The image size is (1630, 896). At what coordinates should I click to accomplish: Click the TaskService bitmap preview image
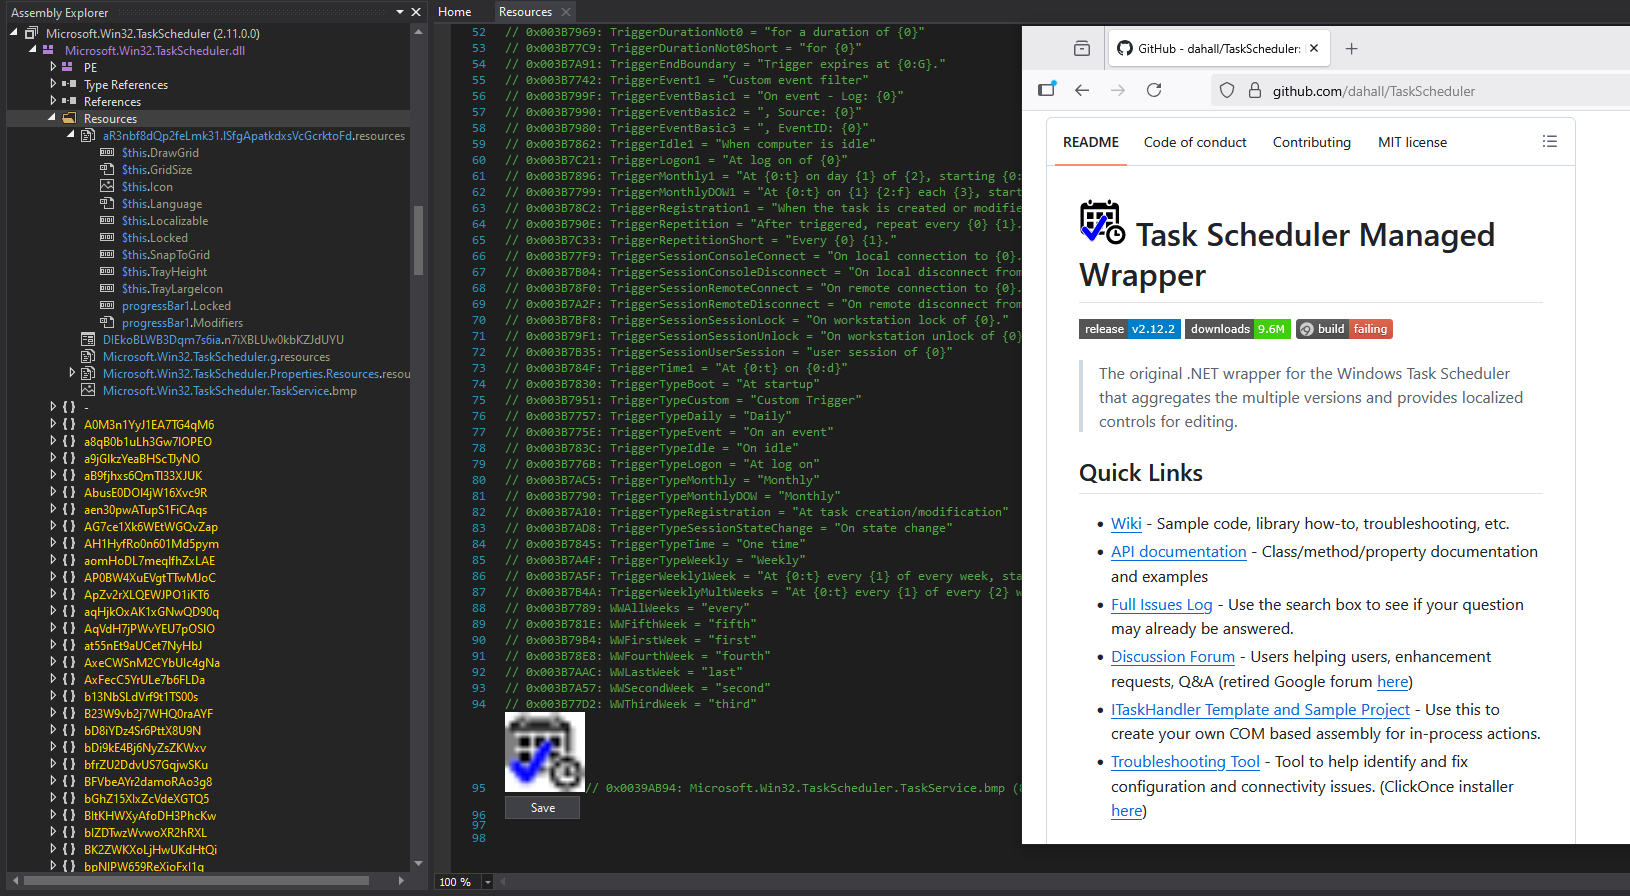coord(544,751)
